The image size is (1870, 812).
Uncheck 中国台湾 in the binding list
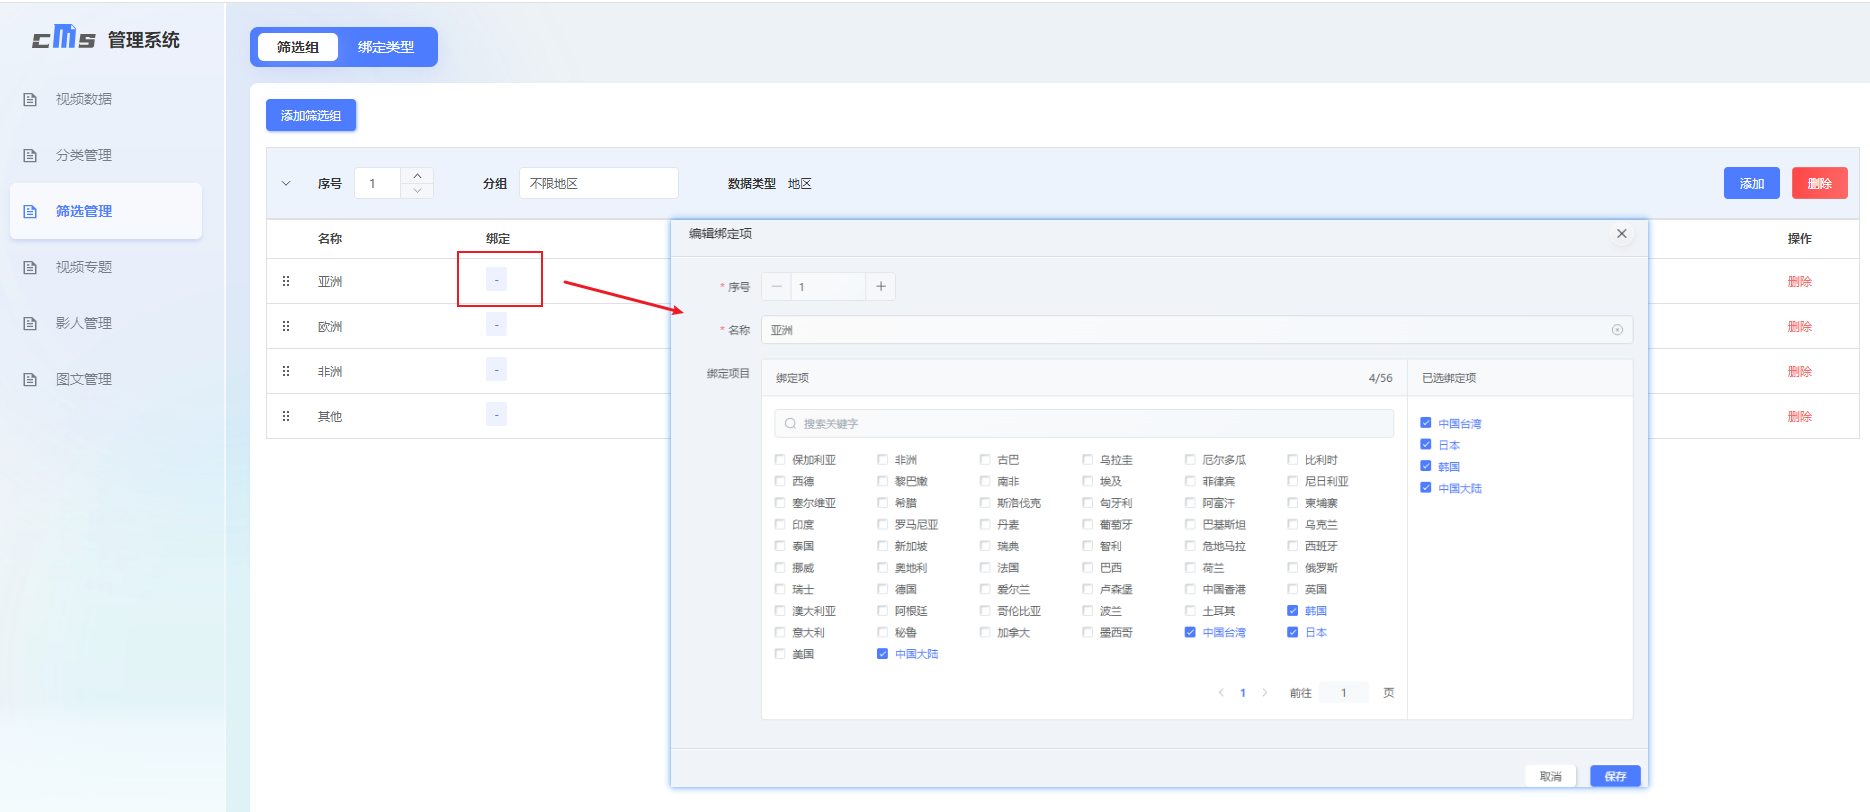1190,632
